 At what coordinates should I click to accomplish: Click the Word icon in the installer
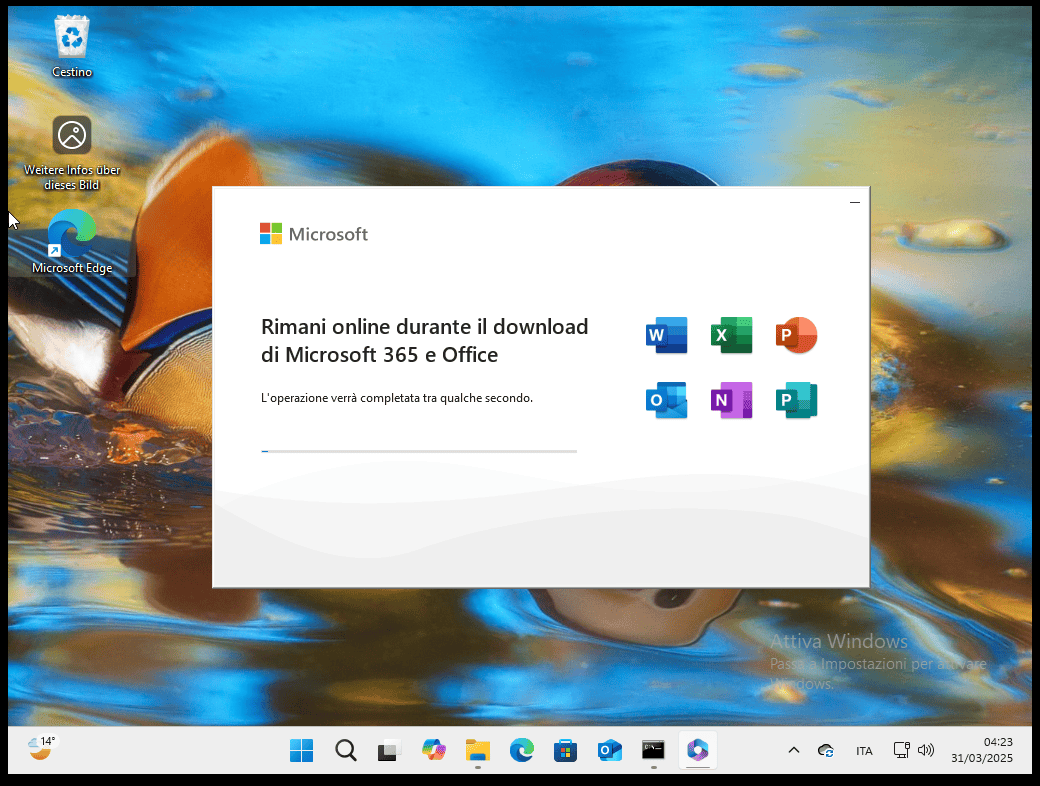pos(666,335)
